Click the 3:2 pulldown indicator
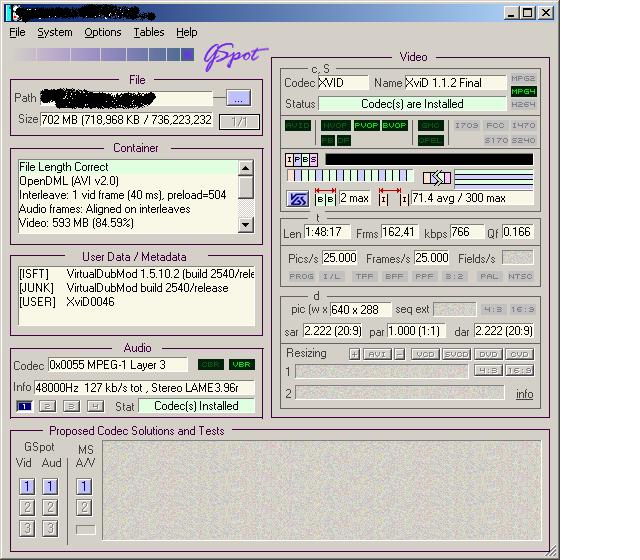640x560 pixels. point(454,276)
